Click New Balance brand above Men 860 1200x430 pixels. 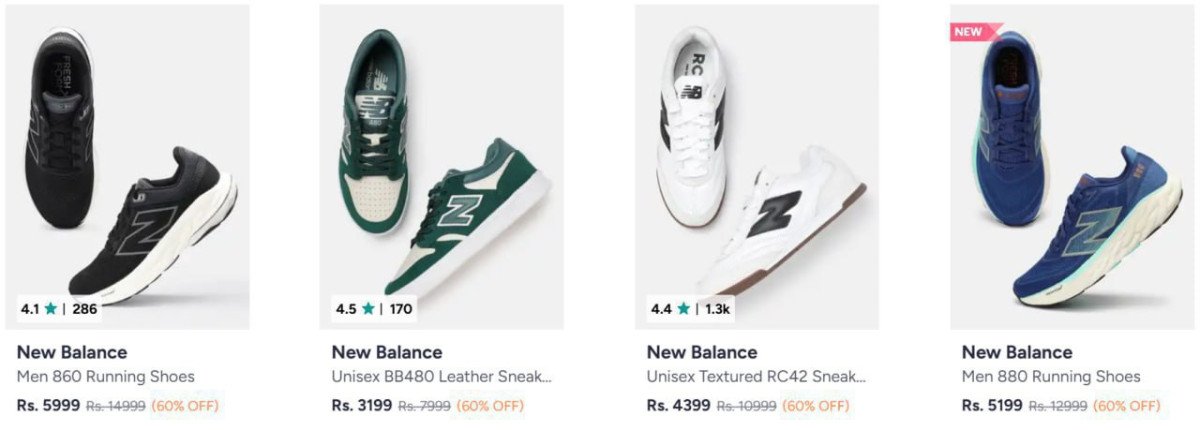point(72,352)
